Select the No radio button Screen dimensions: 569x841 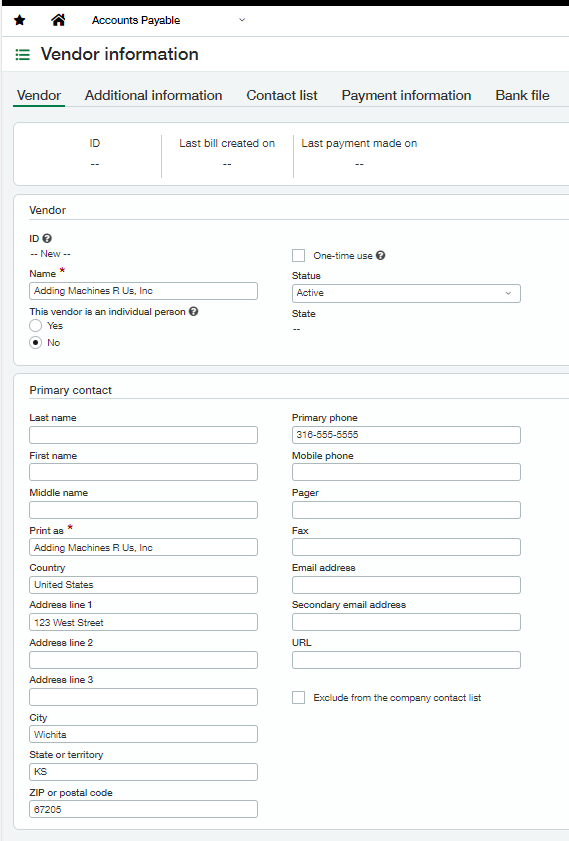[35, 342]
